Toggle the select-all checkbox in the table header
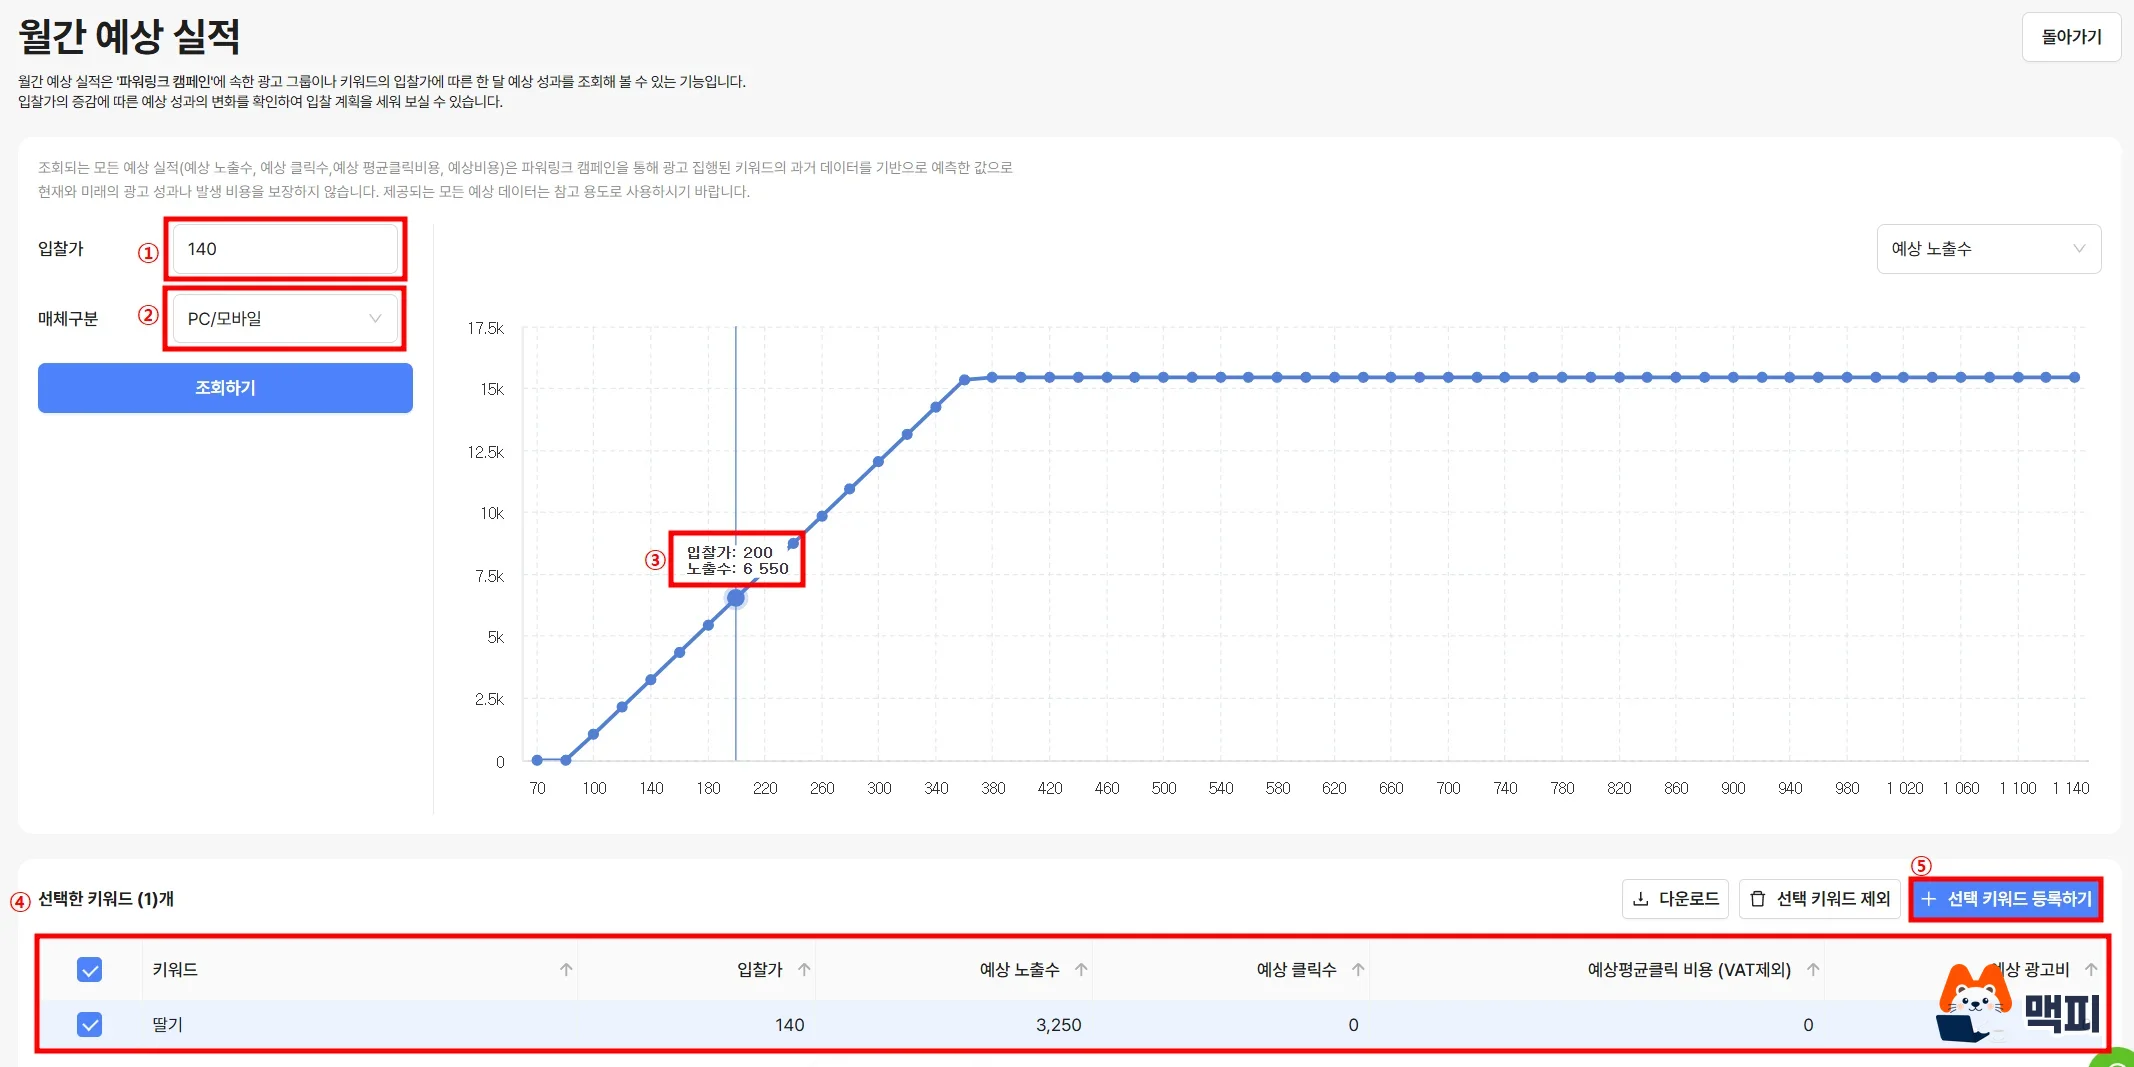 point(90,970)
